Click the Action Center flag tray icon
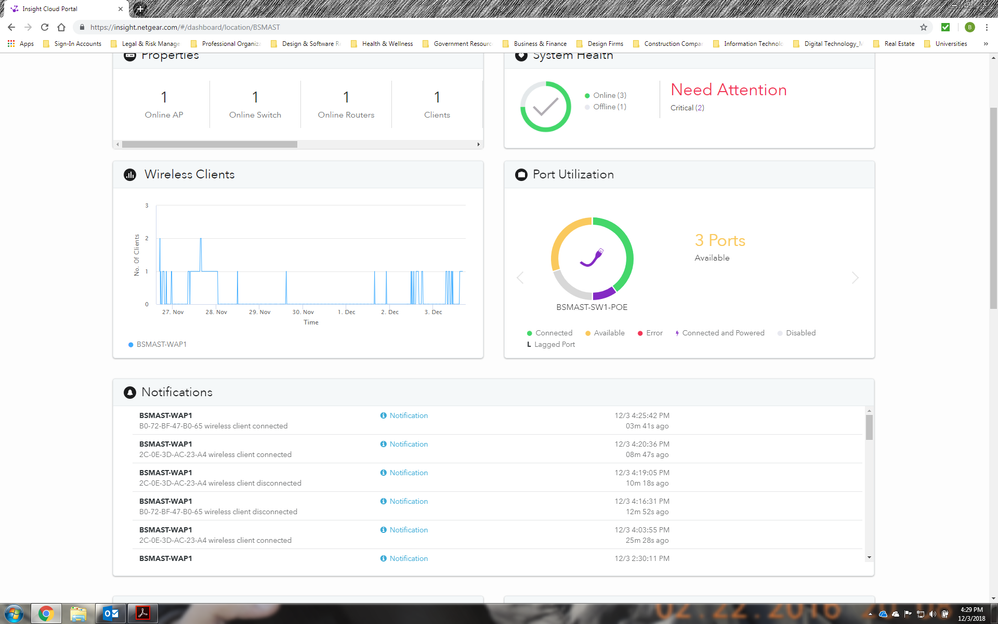Screen dimensions: 998x624 point(908,614)
